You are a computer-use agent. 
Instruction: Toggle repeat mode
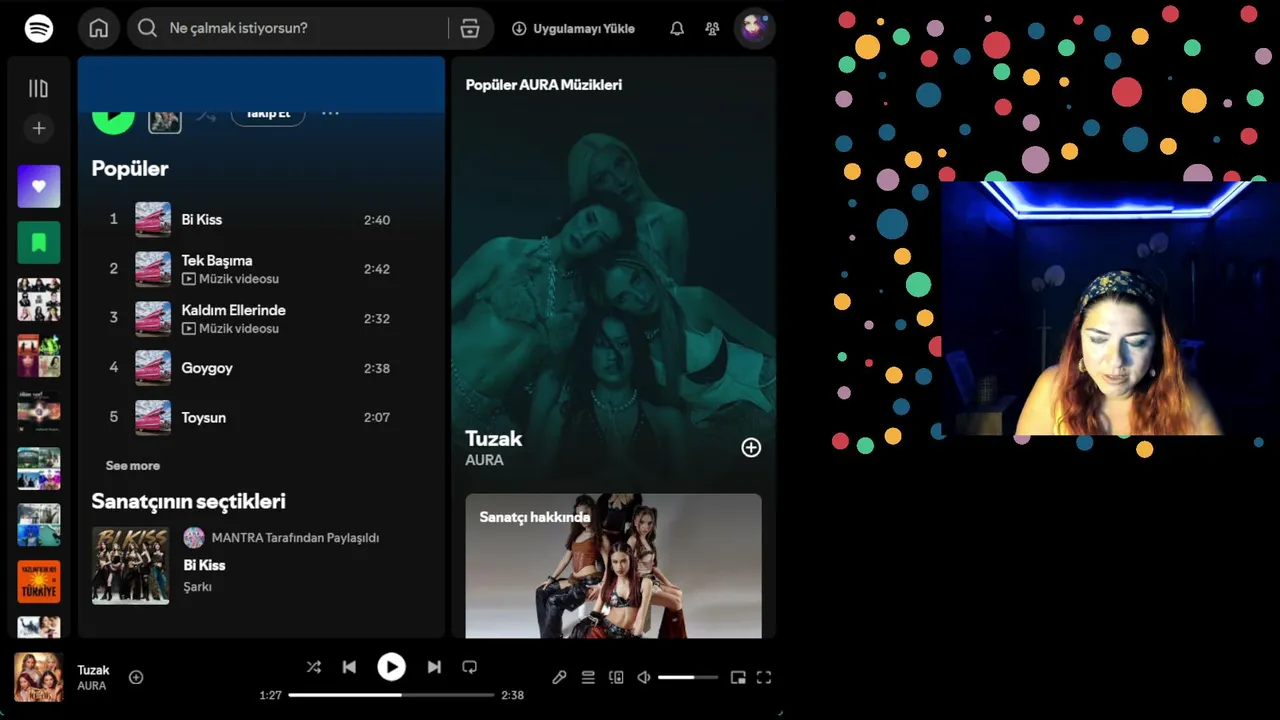click(469, 667)
